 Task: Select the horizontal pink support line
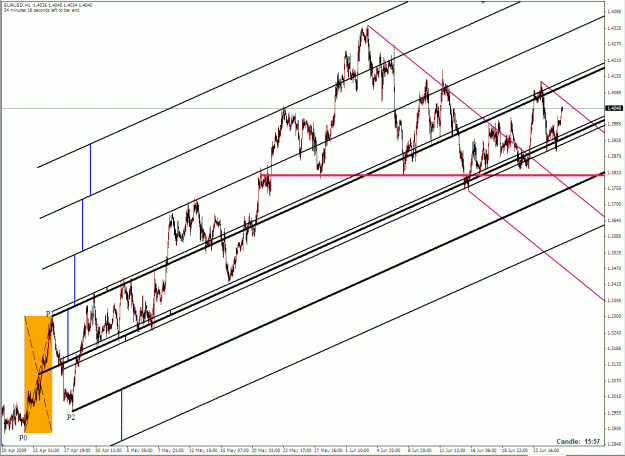[x=431, y=175]
